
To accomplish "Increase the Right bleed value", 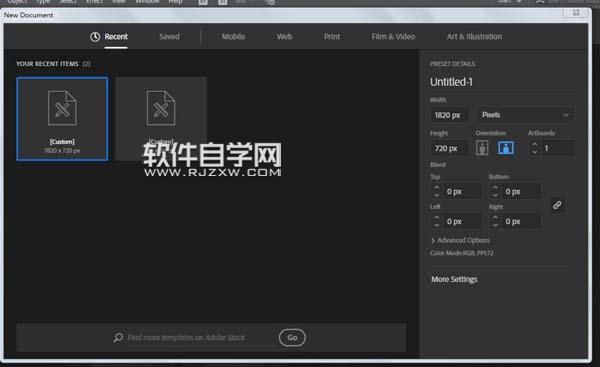I will [x=495, y=218].
